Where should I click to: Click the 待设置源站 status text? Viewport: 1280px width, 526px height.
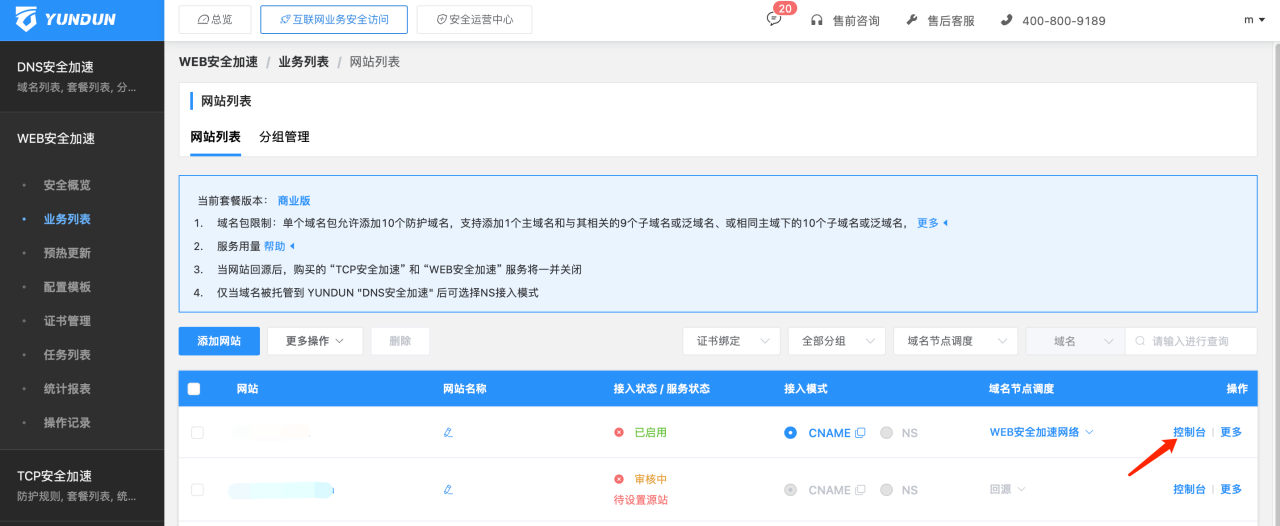pos(641,500)
